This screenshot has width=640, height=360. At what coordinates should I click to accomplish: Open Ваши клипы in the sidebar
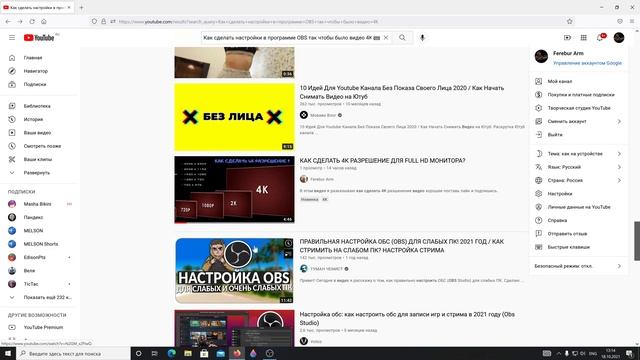point(39,159)
